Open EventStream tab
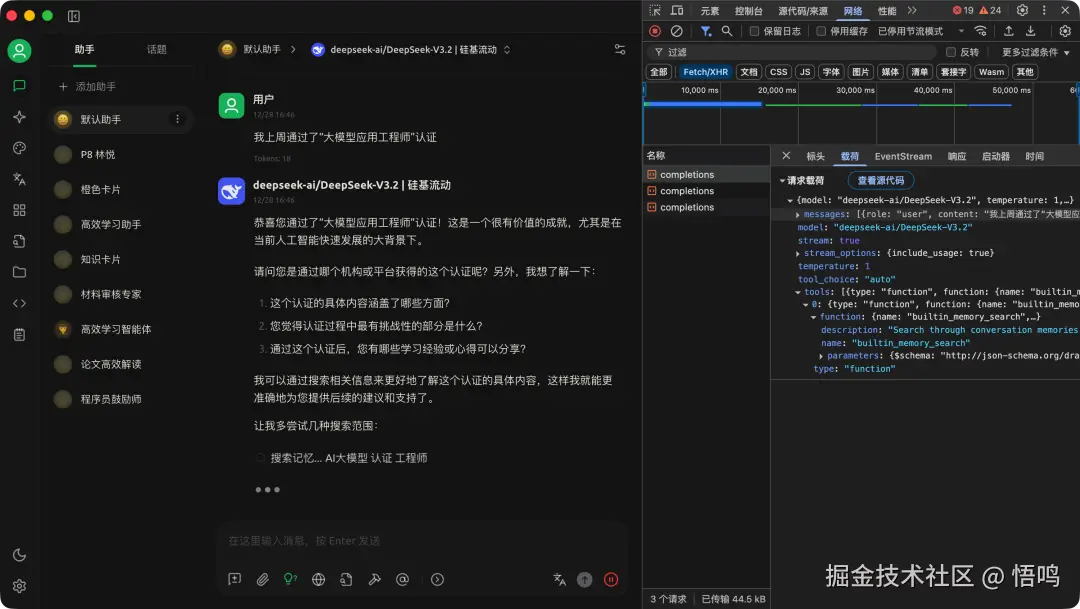The image size is (1080, 609). [x=903, y=156]
